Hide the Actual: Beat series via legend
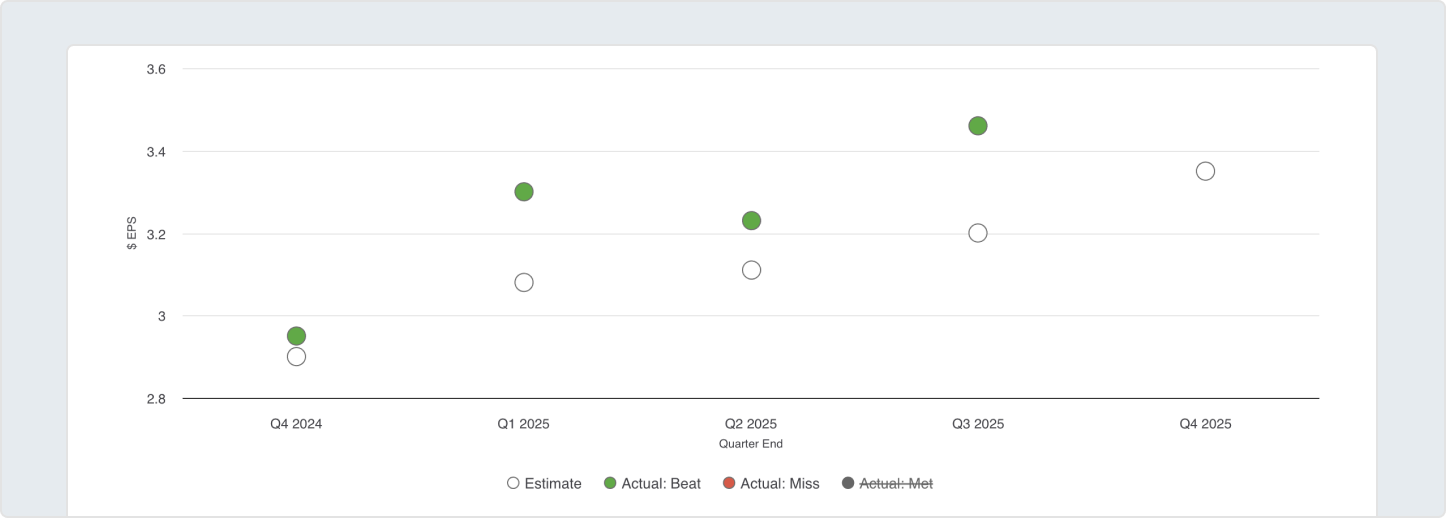This screenshot has width=1446, height=518. (x=661, y=484)
